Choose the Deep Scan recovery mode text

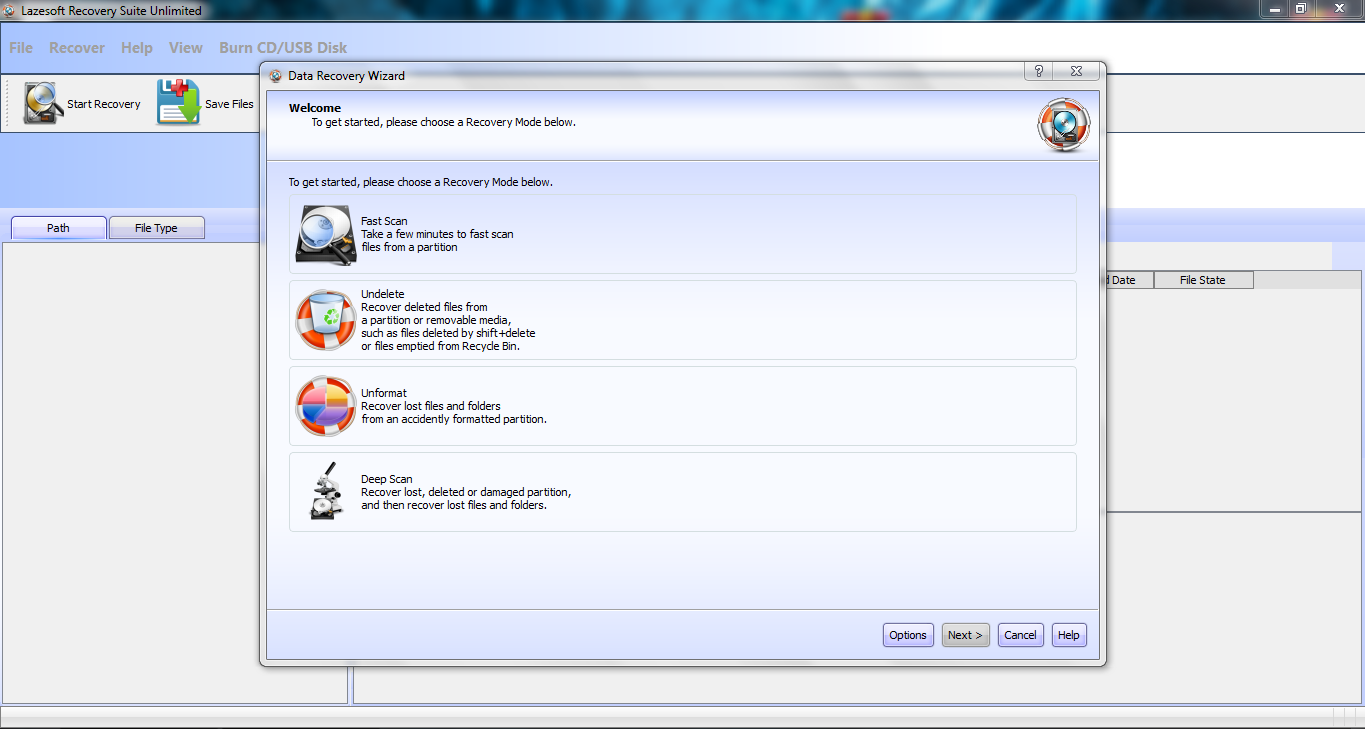[x=466, y=492]
